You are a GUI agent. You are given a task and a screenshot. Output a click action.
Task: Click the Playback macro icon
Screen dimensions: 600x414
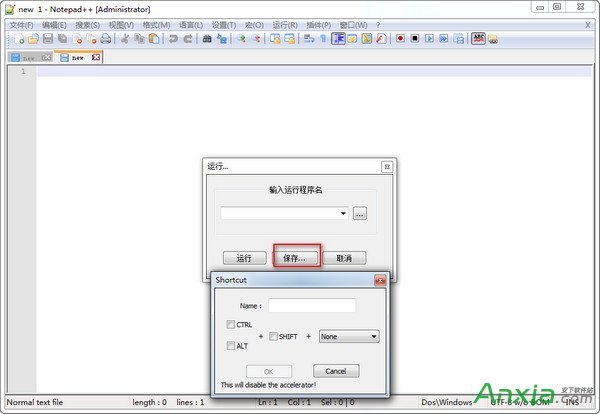click(x=429, y=39)
